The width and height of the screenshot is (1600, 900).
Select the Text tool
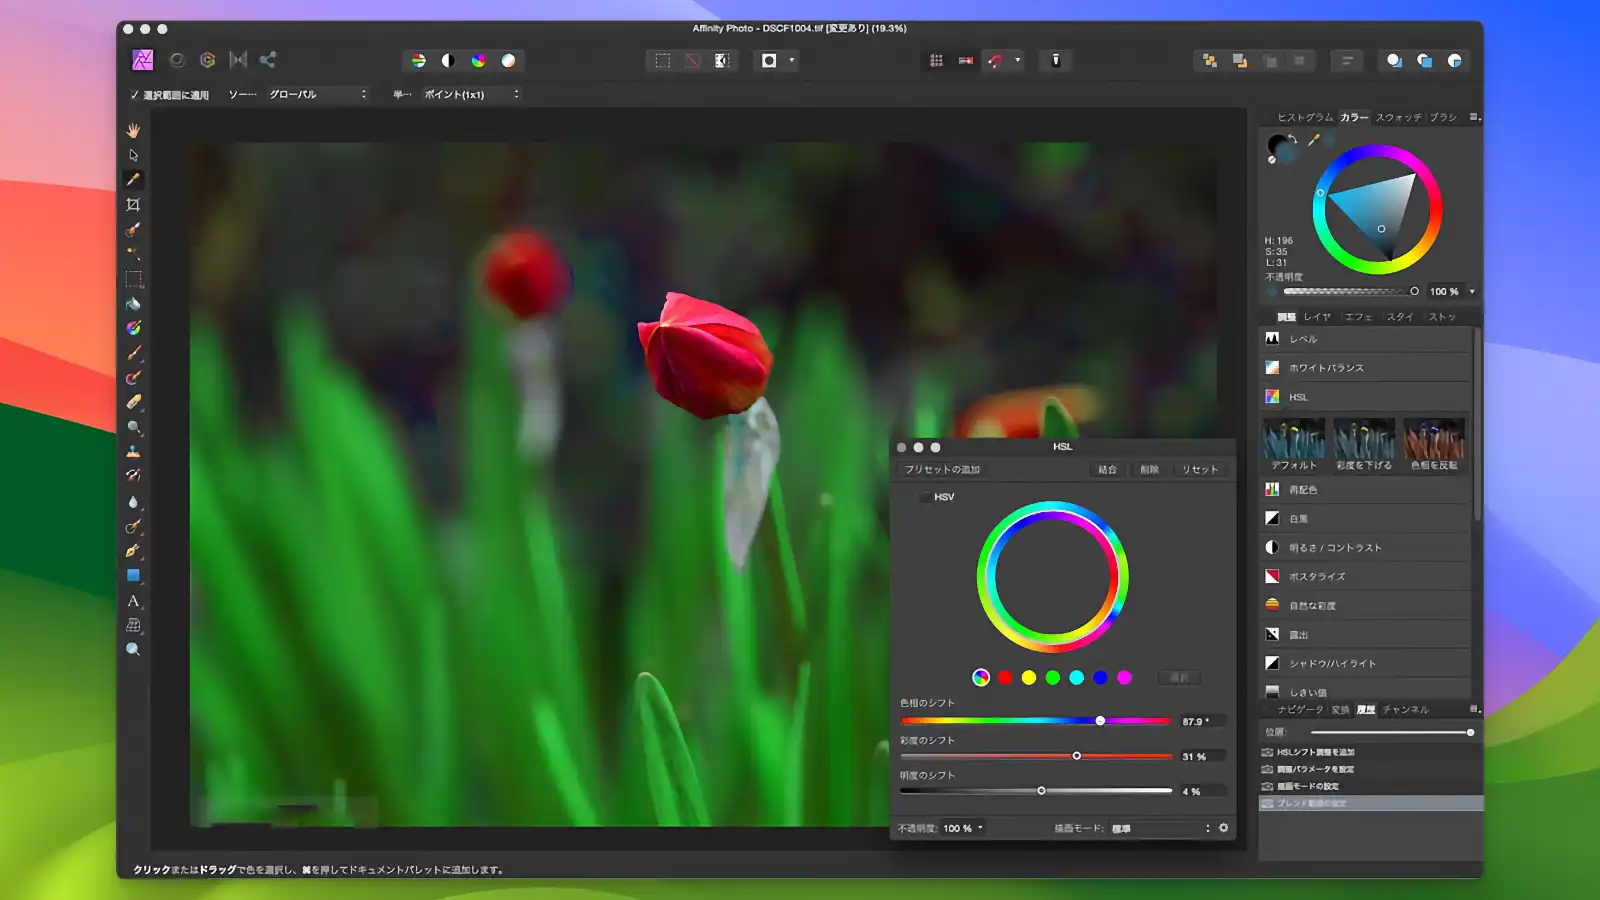pos(133,601)
